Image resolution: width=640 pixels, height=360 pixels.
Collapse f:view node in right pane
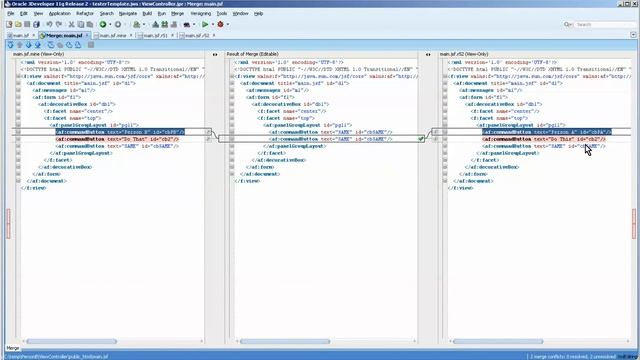445,76
